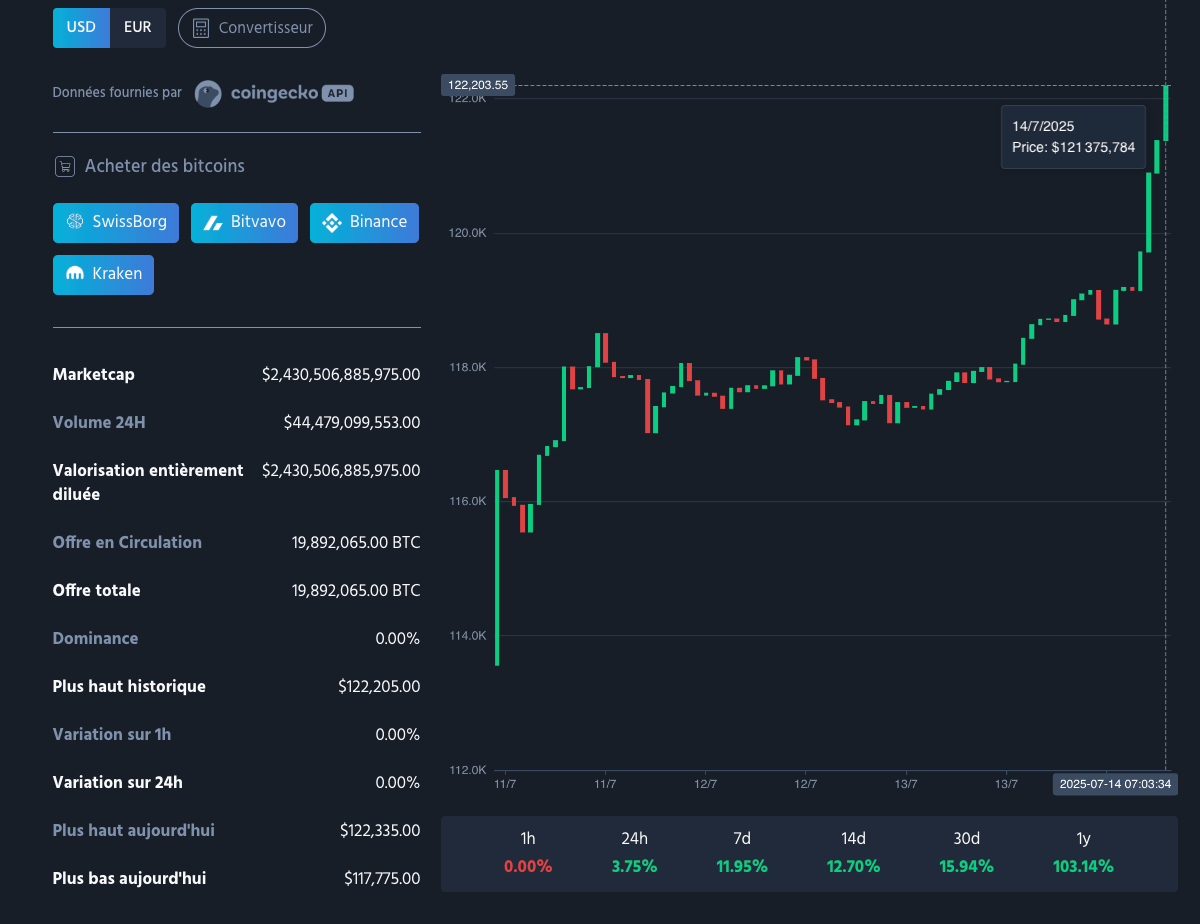Viewport: 1200px width, 924px height.
Task: Click the Variation sur 24h label
Action: (118, 782)
